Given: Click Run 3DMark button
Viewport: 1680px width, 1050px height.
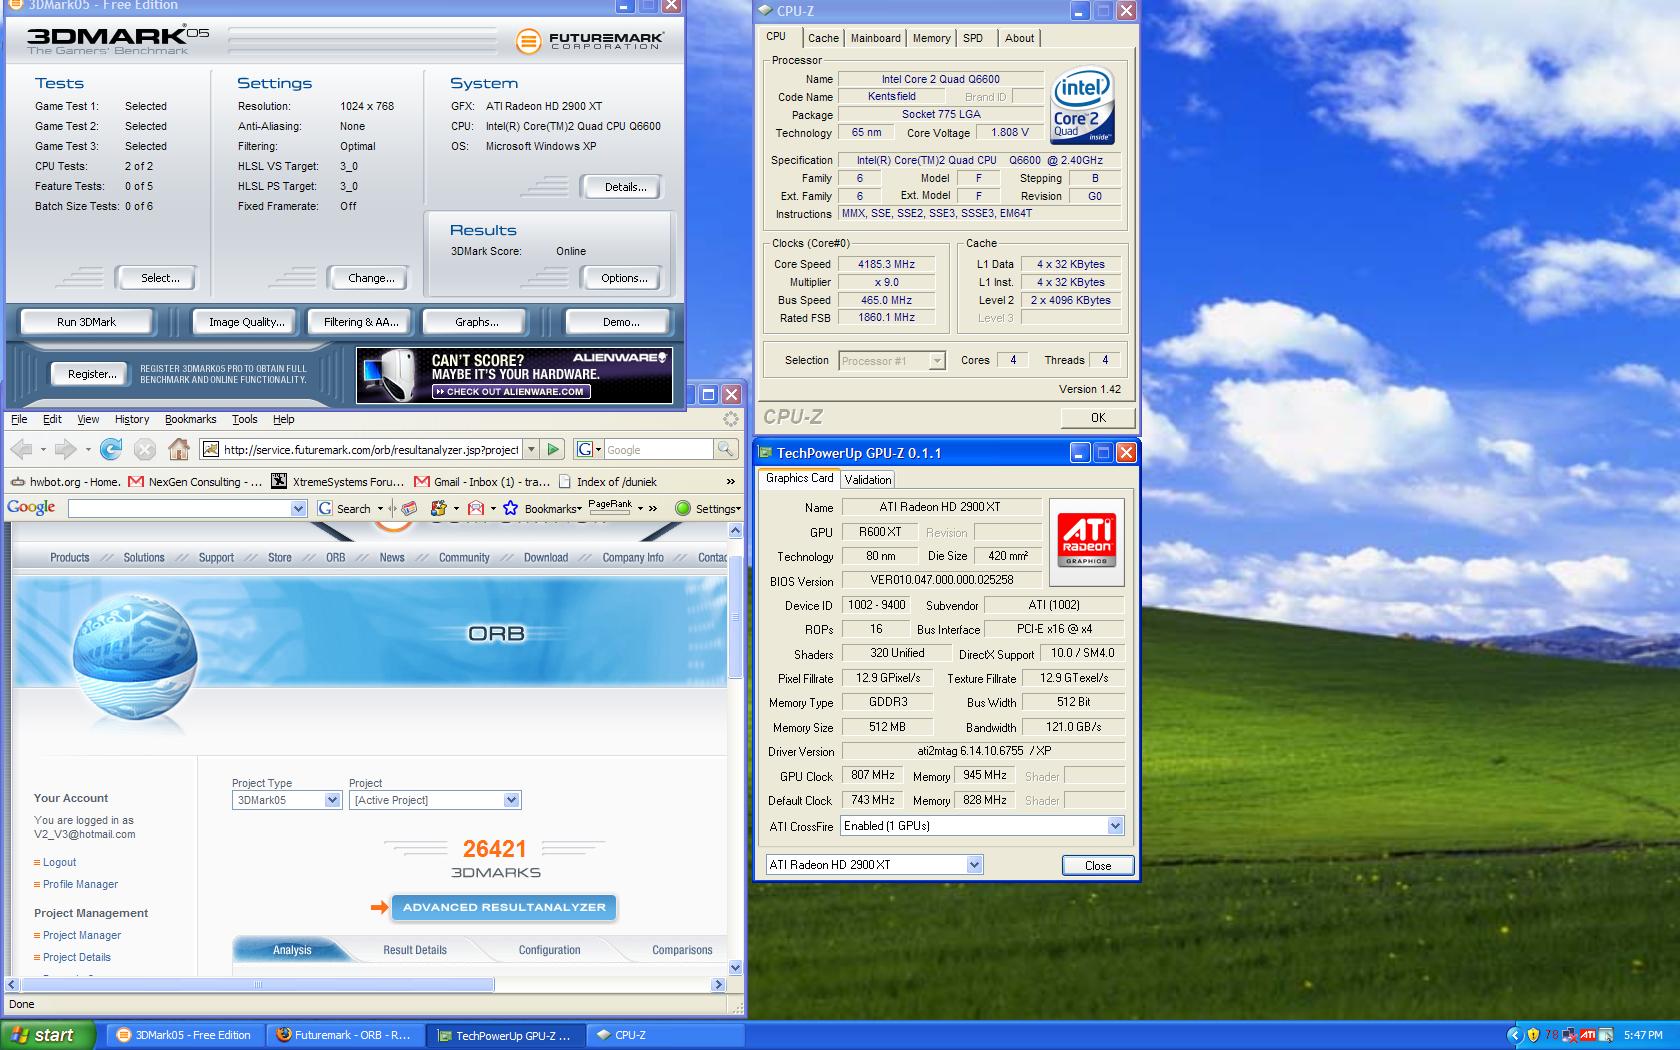Looking at the screenshot, I should coord(87,322).
